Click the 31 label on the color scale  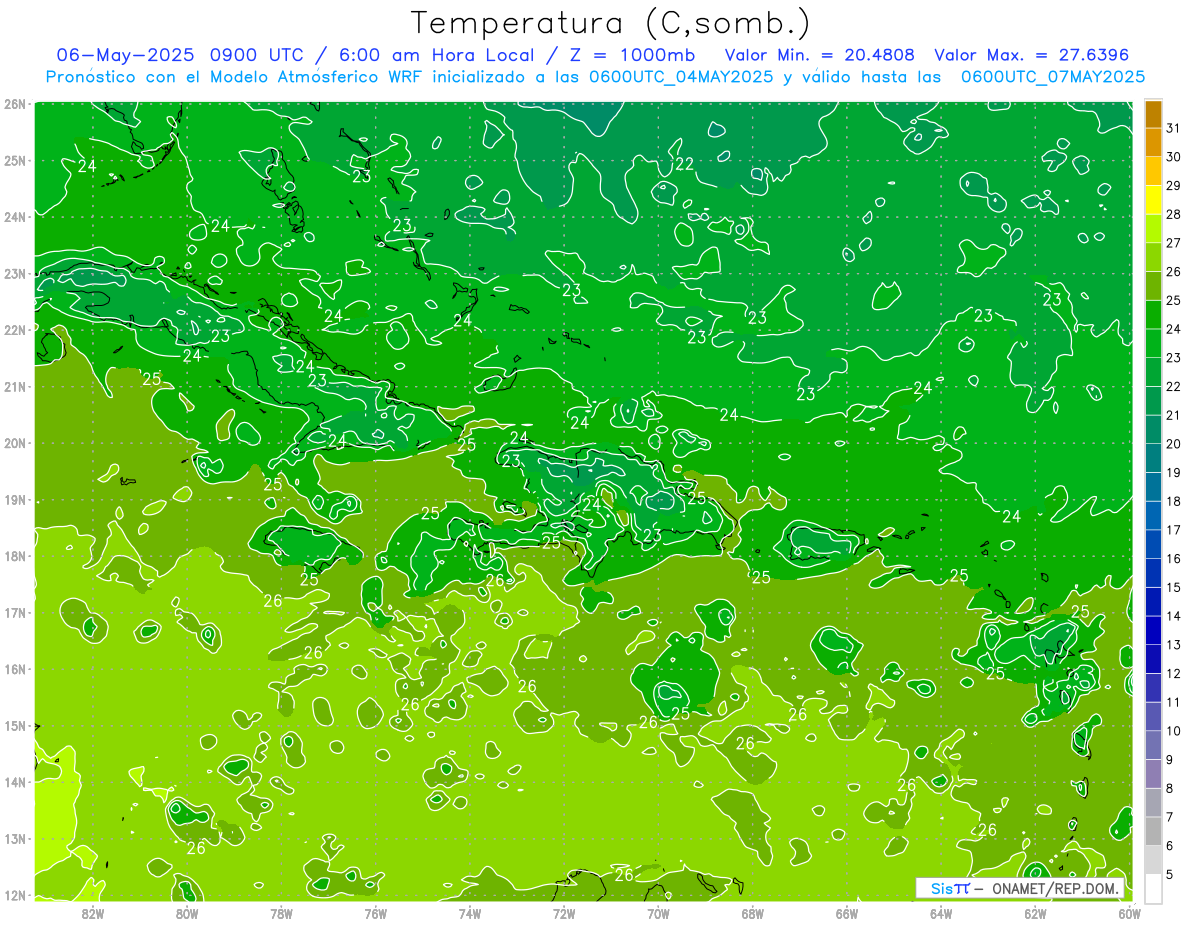(1174, 128)
